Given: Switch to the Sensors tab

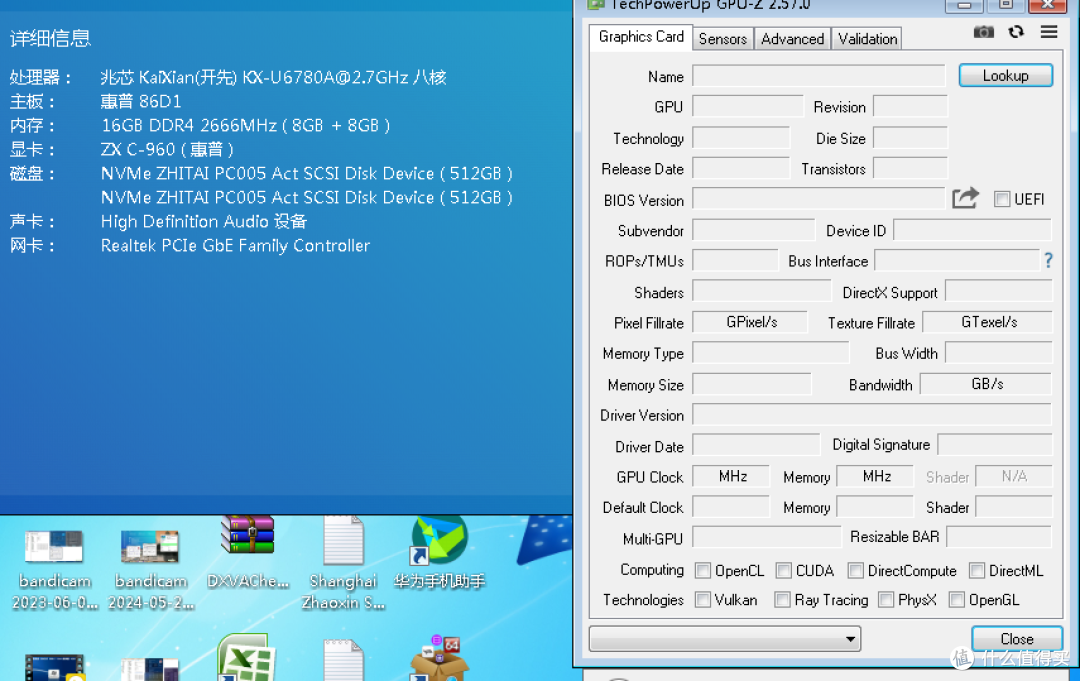Looking at the screenshot, I should click(723, 39).
